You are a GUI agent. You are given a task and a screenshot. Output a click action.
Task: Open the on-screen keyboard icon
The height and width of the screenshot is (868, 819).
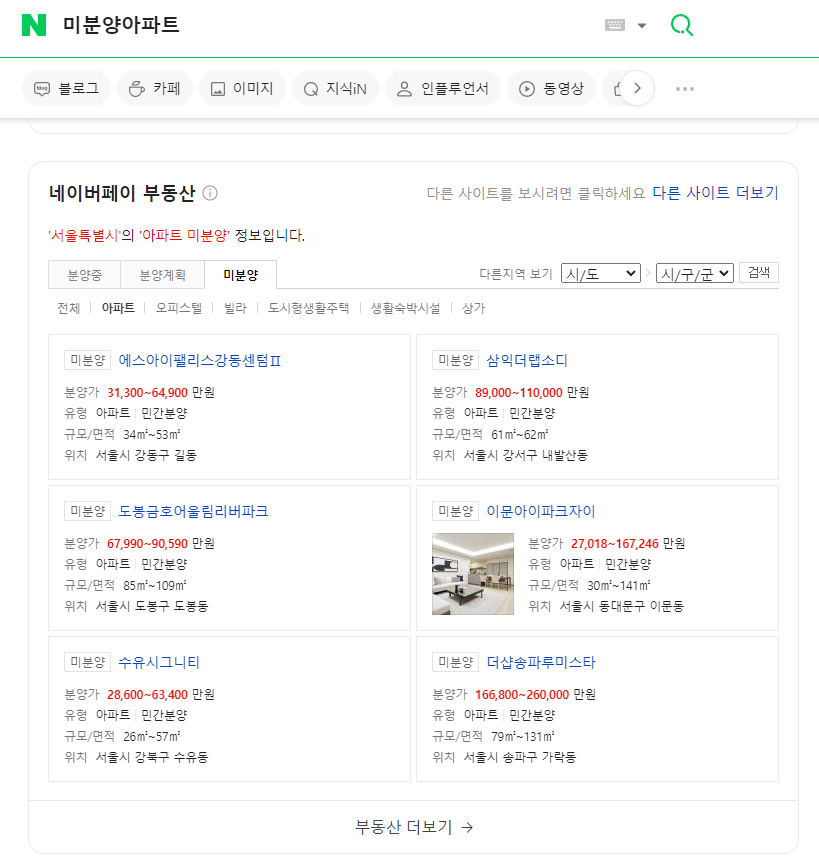pyautogui.click(x=615, y=25)
